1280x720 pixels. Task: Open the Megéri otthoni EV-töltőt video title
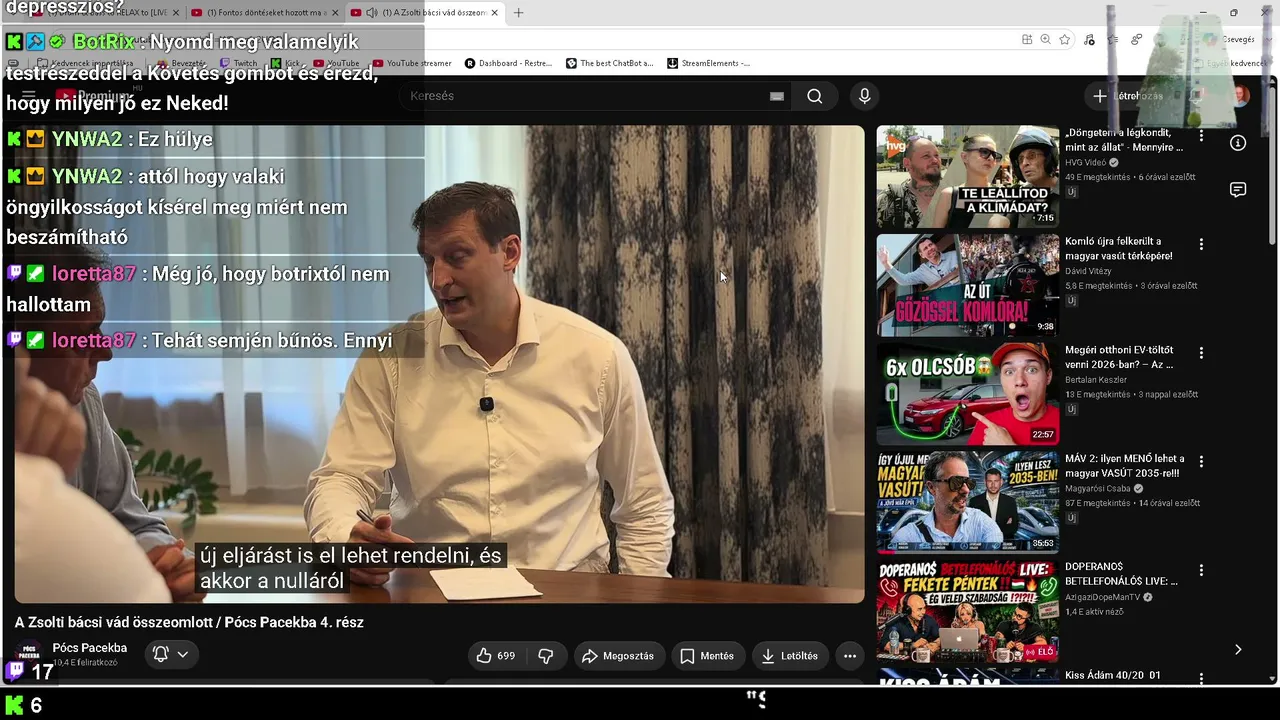point(1119,357)
